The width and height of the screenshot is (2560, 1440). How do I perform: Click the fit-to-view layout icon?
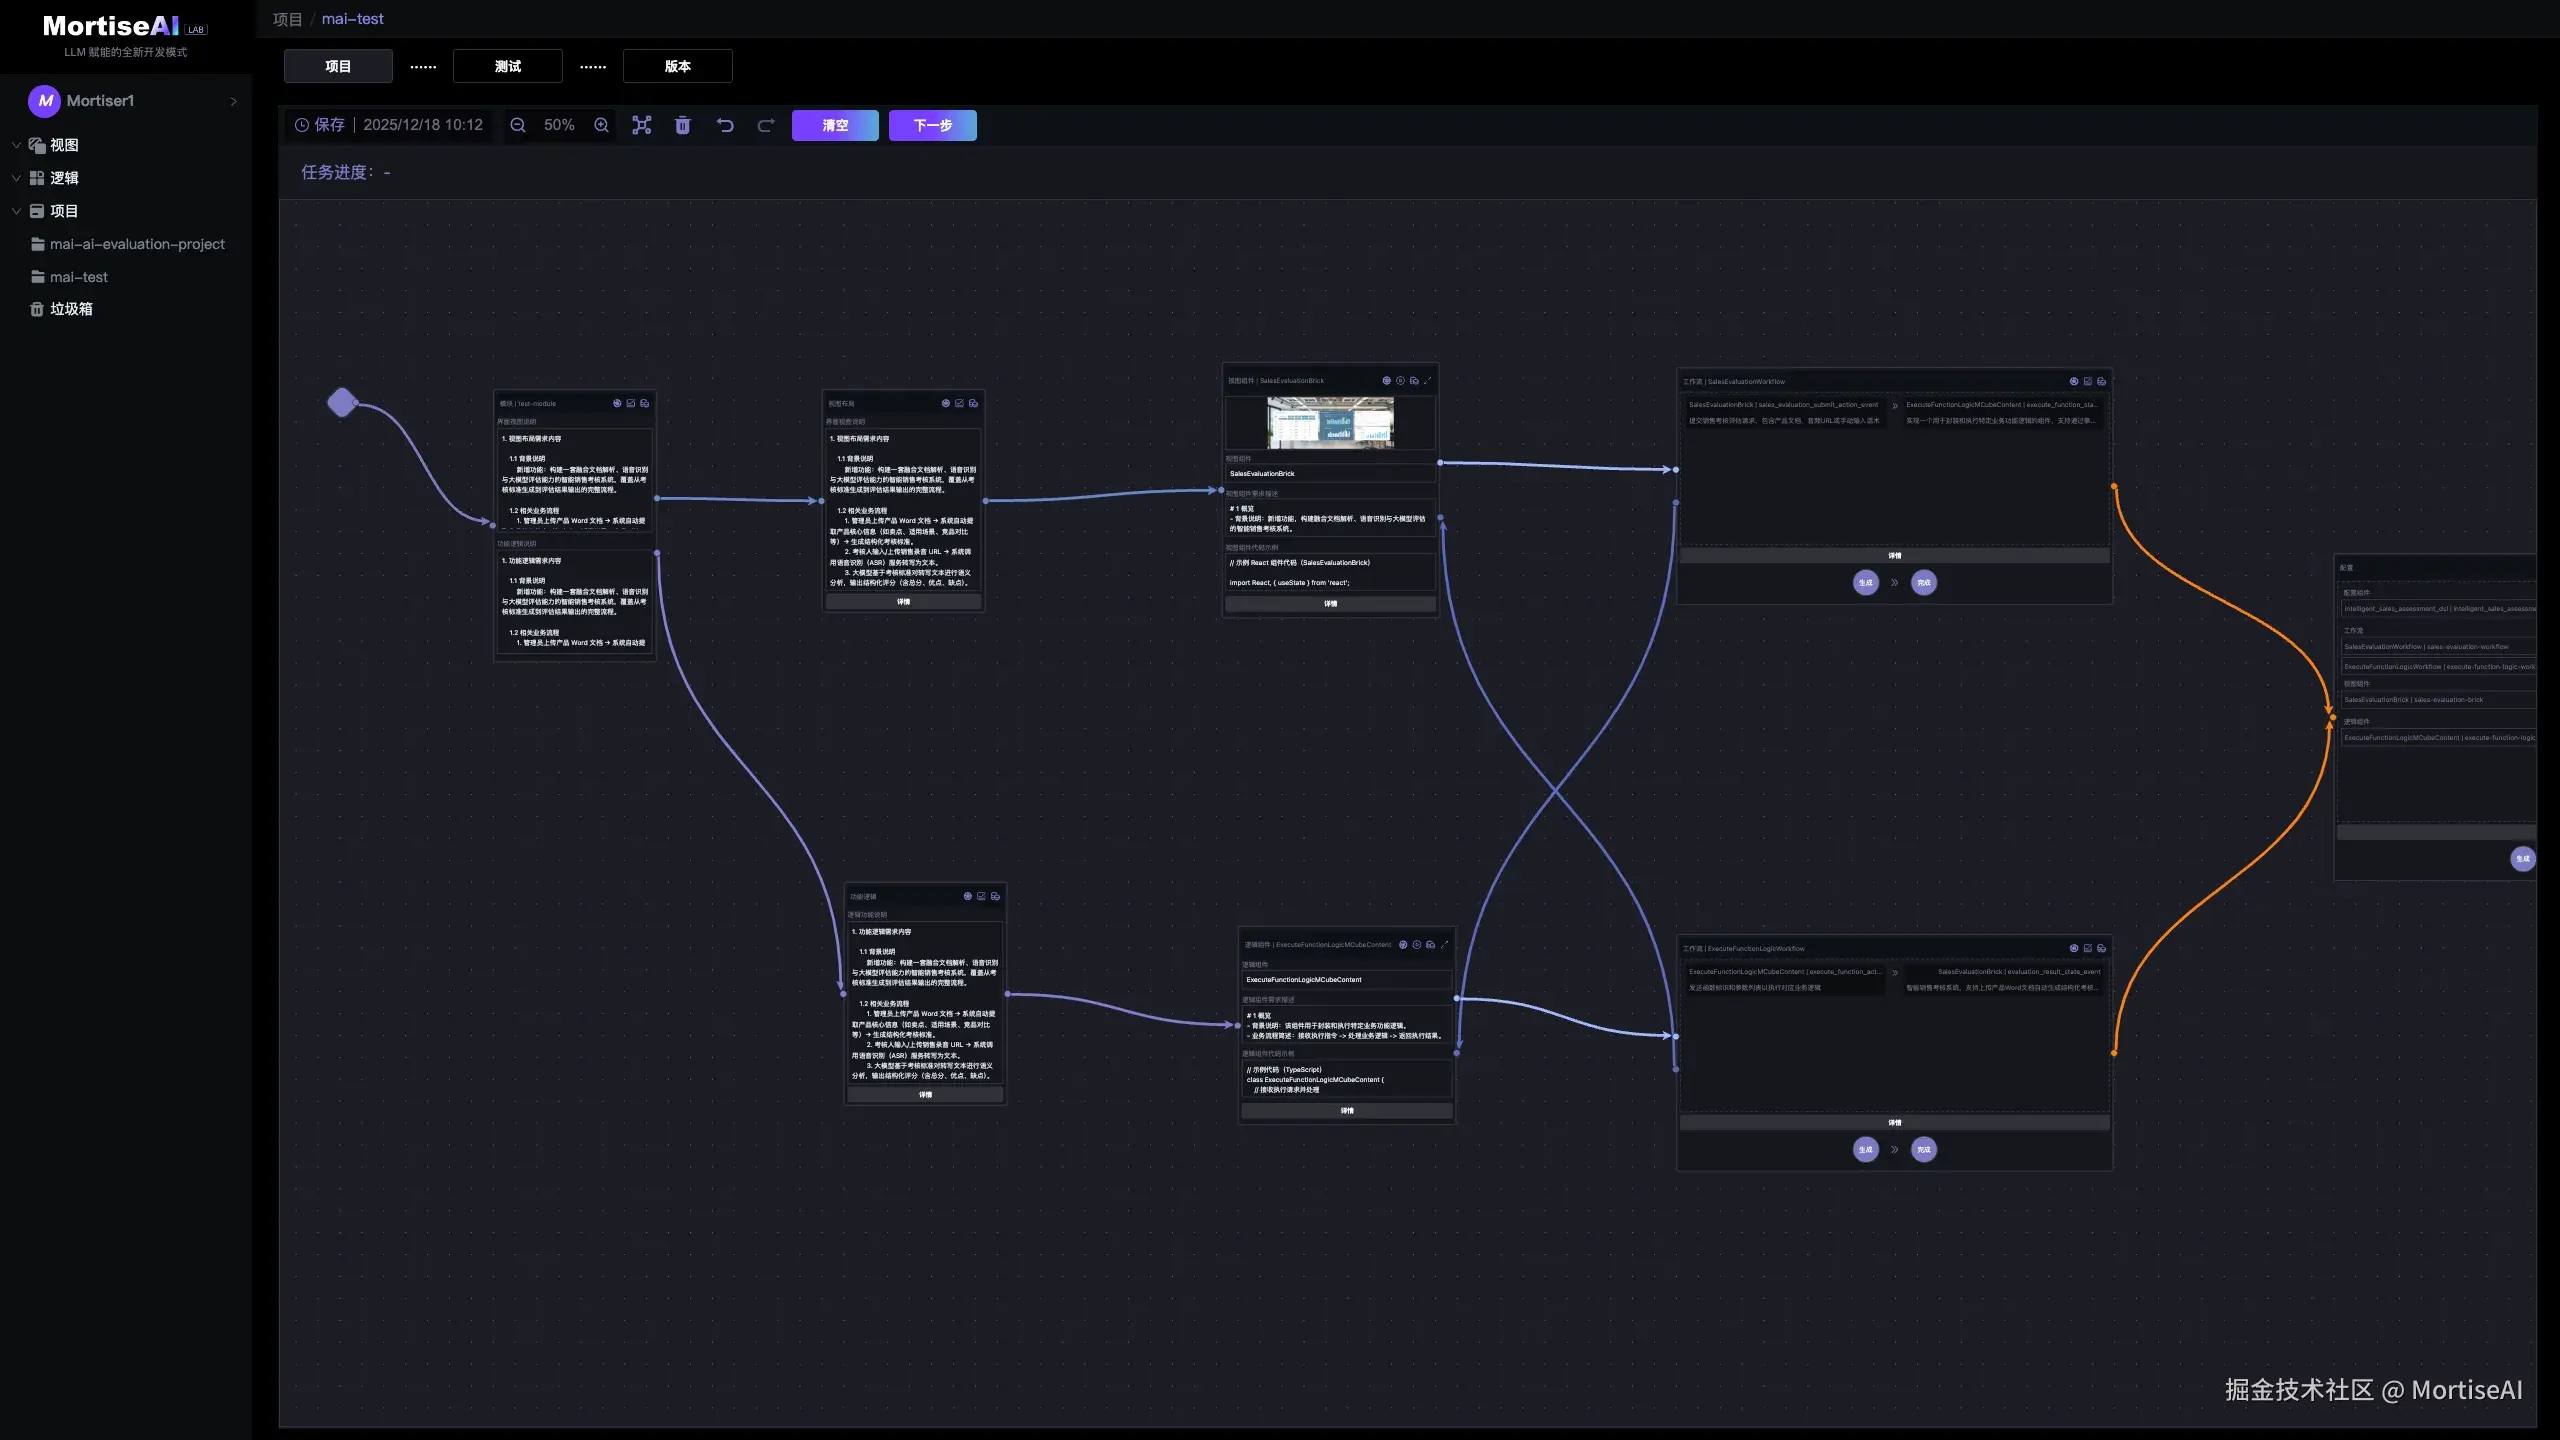tap(642, 125)
